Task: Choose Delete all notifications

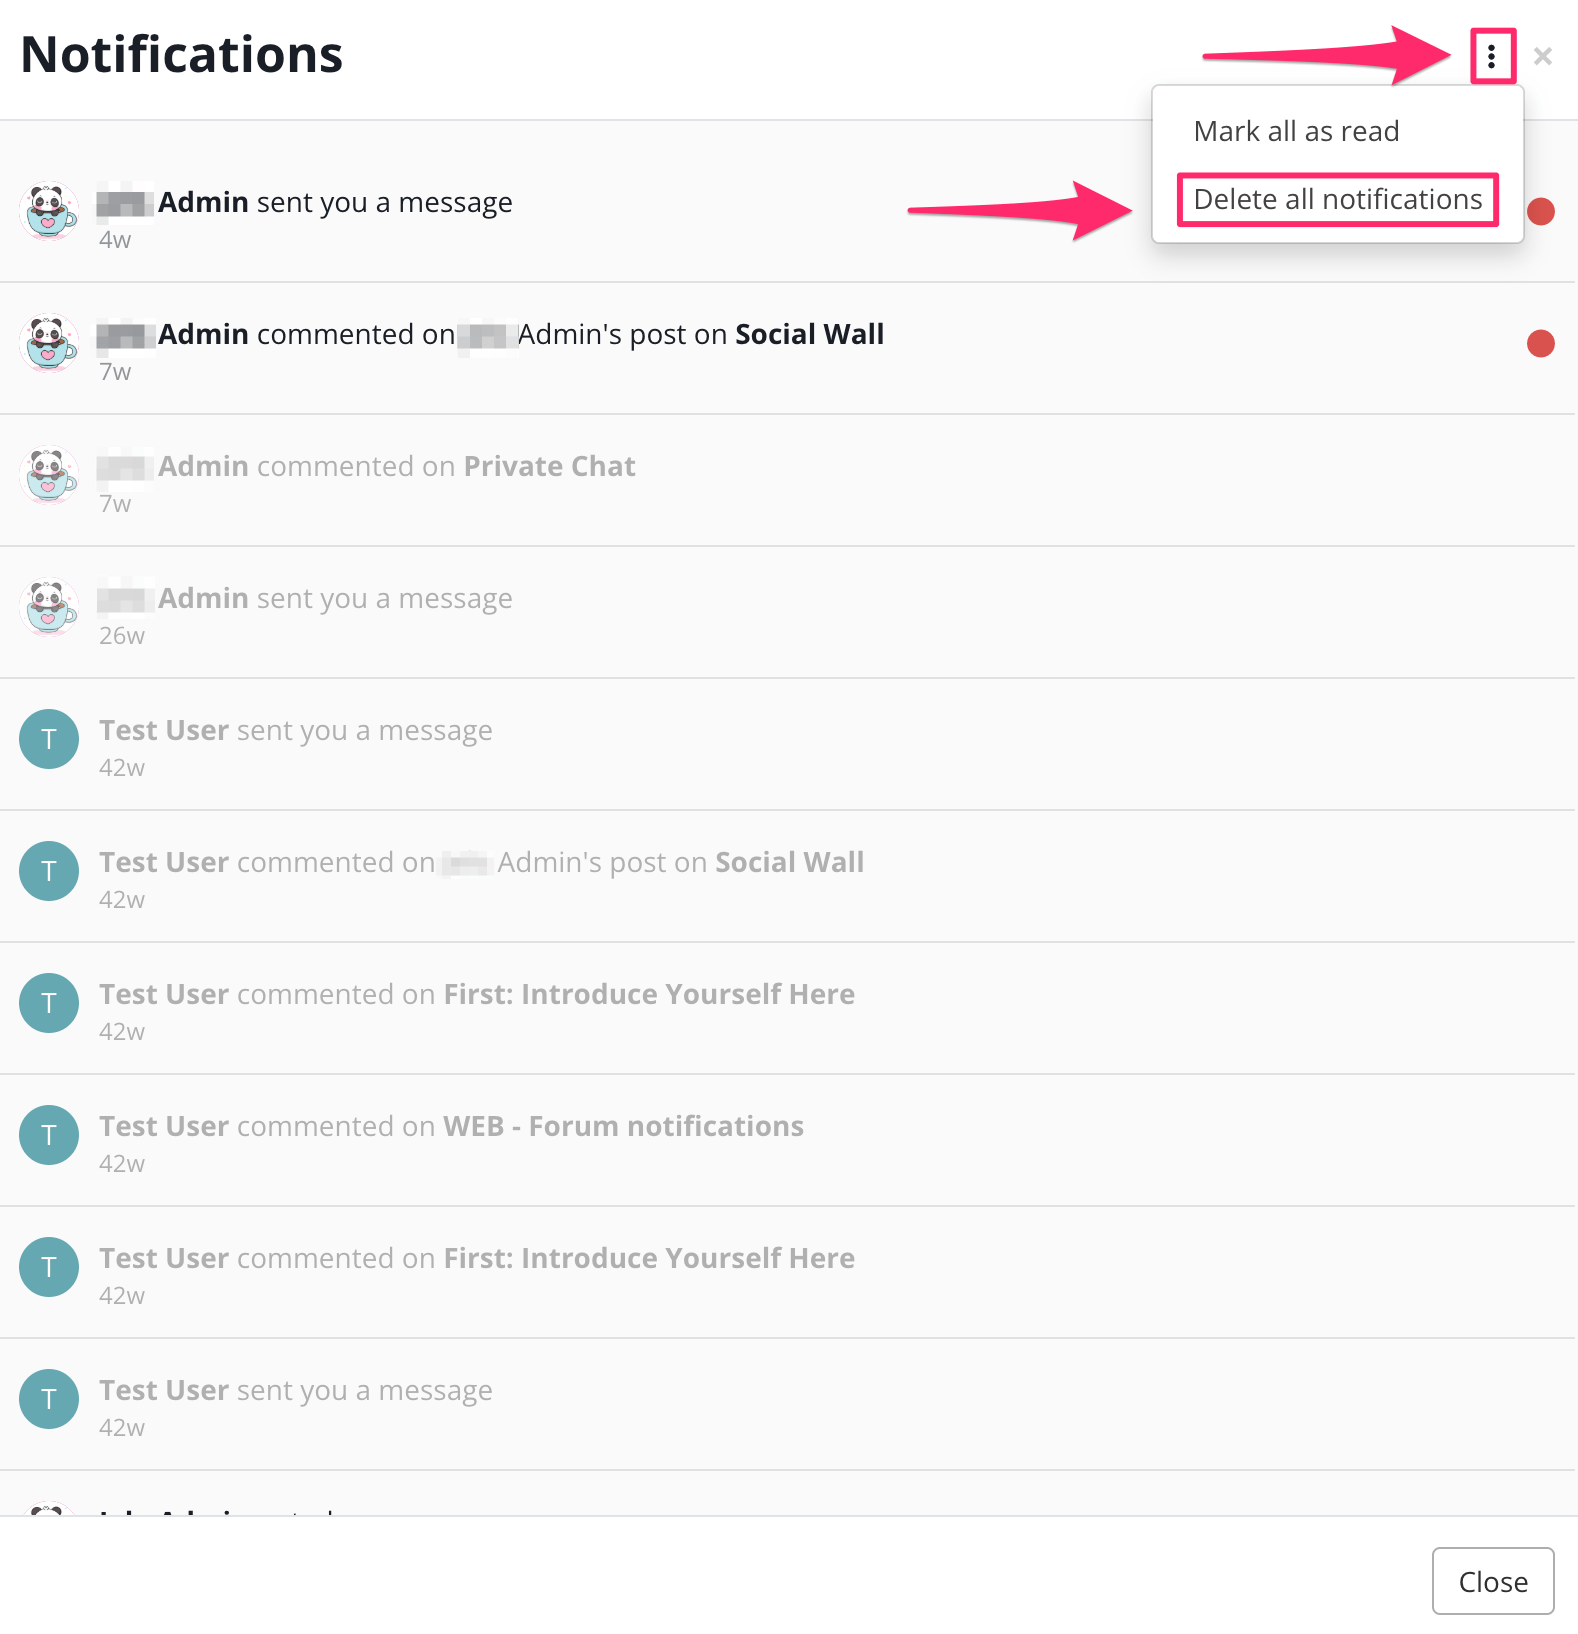Action: tap(1337, 199)
